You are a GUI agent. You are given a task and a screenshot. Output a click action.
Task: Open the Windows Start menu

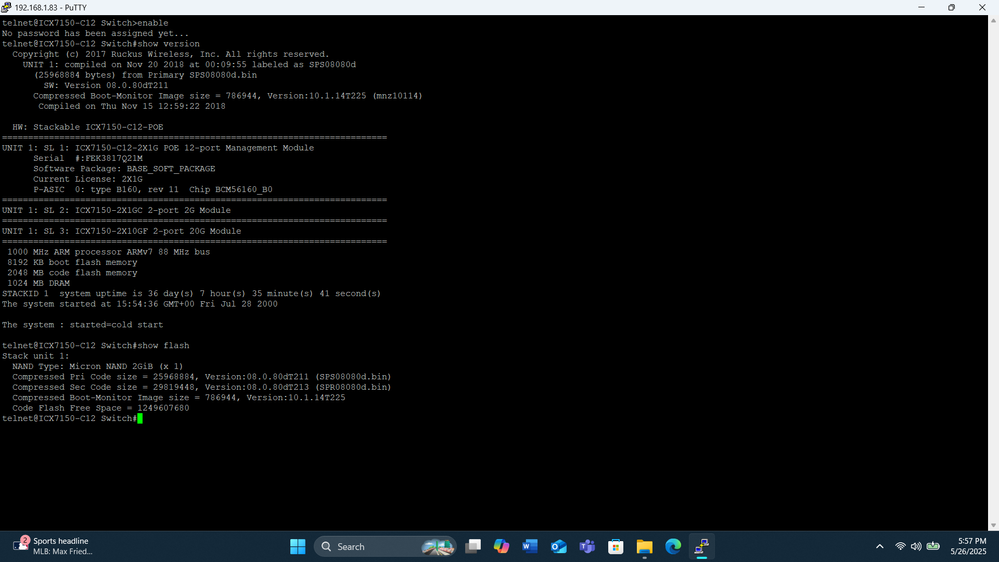point(298,547)
